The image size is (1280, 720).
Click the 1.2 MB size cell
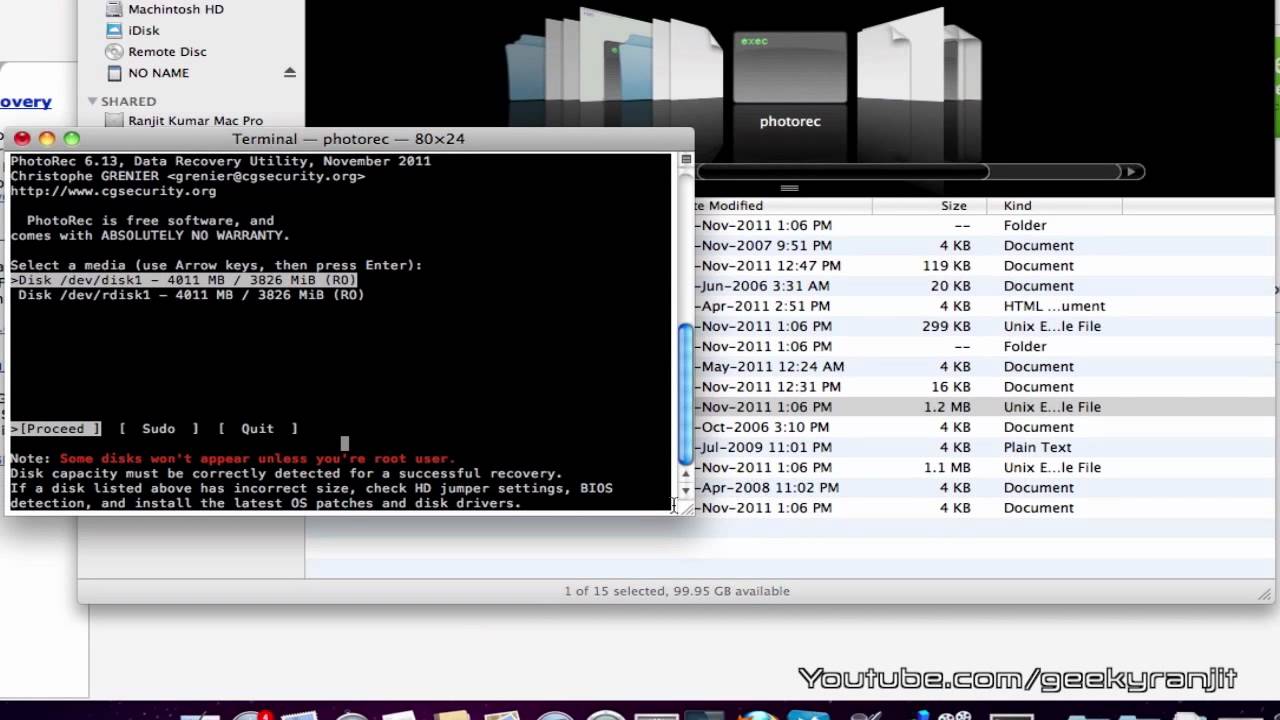[x=948, y=407]
